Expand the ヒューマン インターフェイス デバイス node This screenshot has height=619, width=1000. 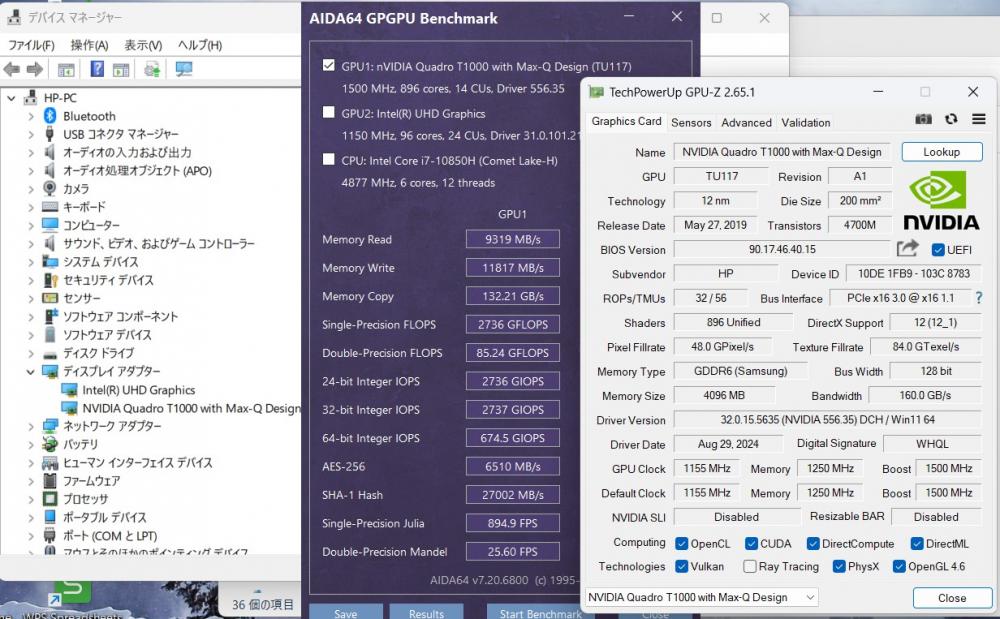pyautogui.click(x=31, y=463)
